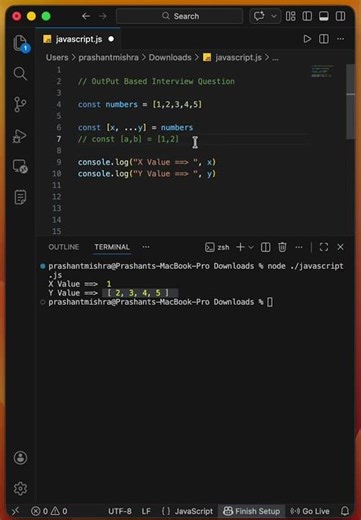
Task: Open the Explorer view in activity bar
Action: 20,43
